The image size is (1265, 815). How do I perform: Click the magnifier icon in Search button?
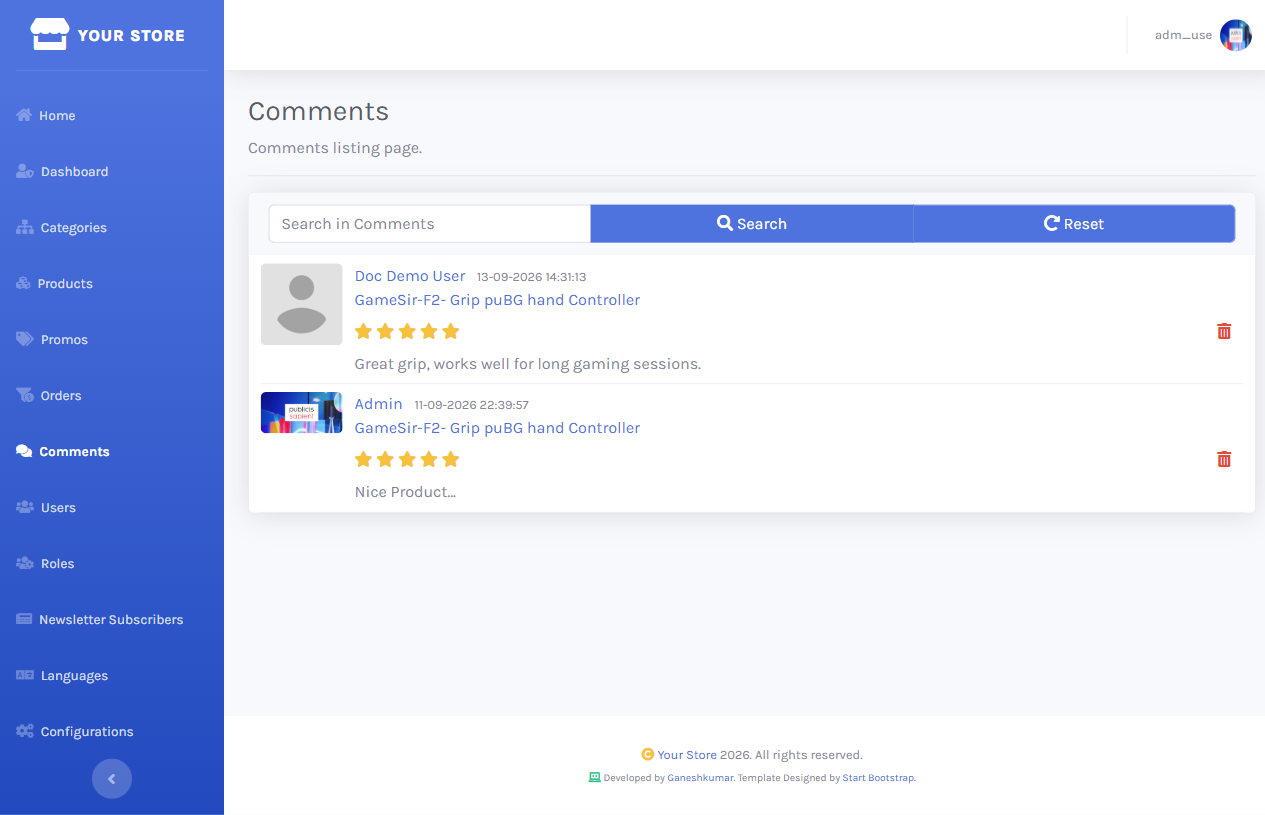pyautogui.click(x=725, y=223)
